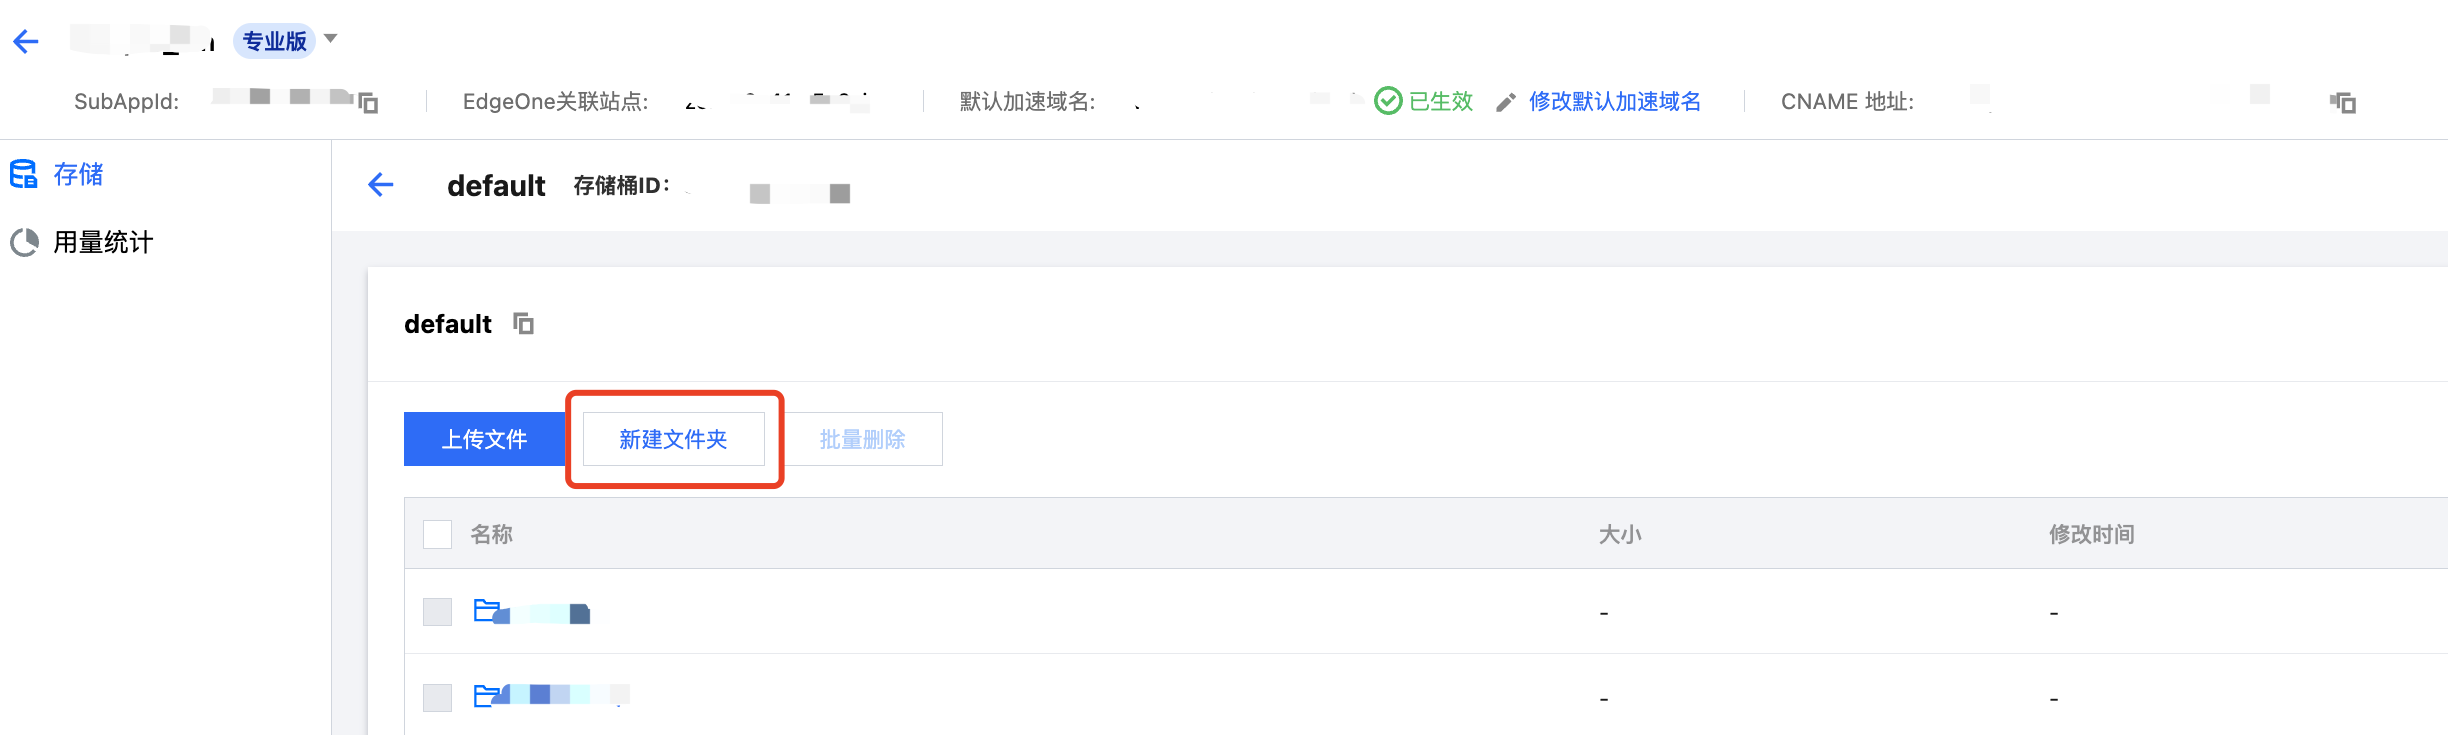The height and width of the screenshot is (735, 2448).
Task: Click the 批量删除 button
Action: click(862, 439)
